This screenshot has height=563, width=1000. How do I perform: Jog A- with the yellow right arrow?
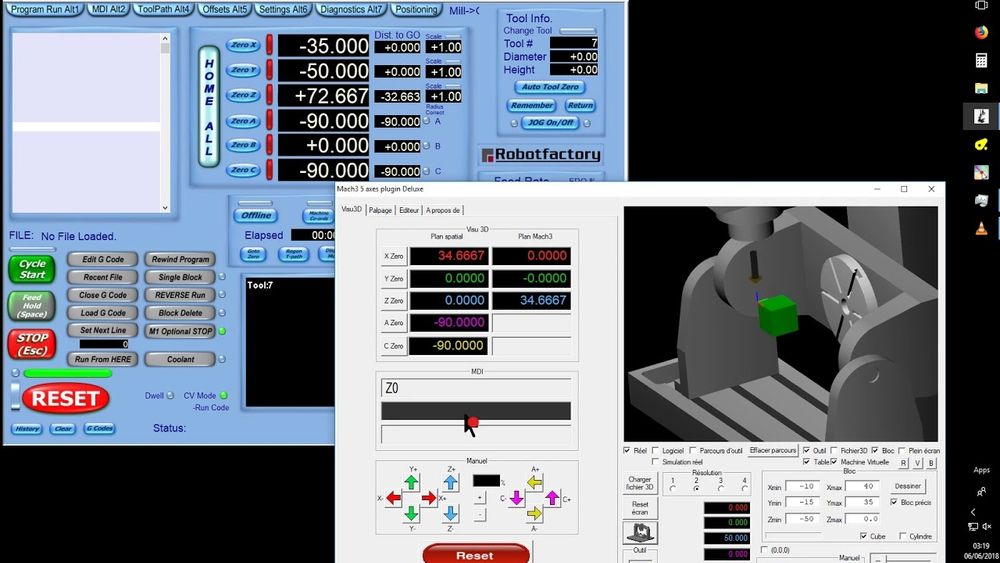tap(534, 513)
